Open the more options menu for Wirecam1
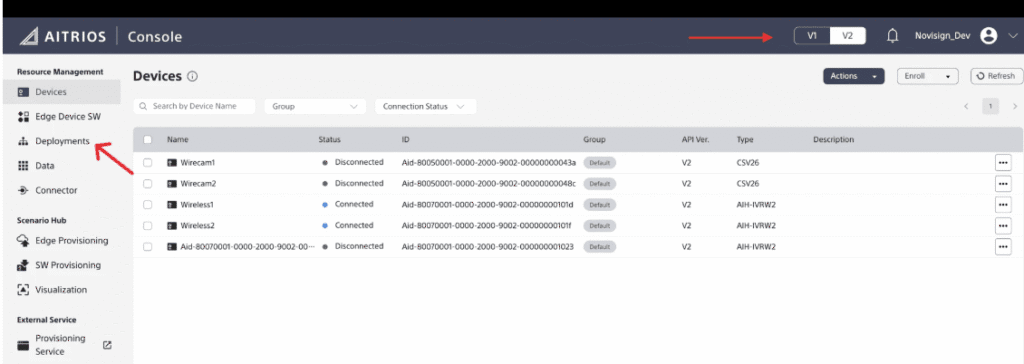 pyautogui.click(x=1002, y=162)
